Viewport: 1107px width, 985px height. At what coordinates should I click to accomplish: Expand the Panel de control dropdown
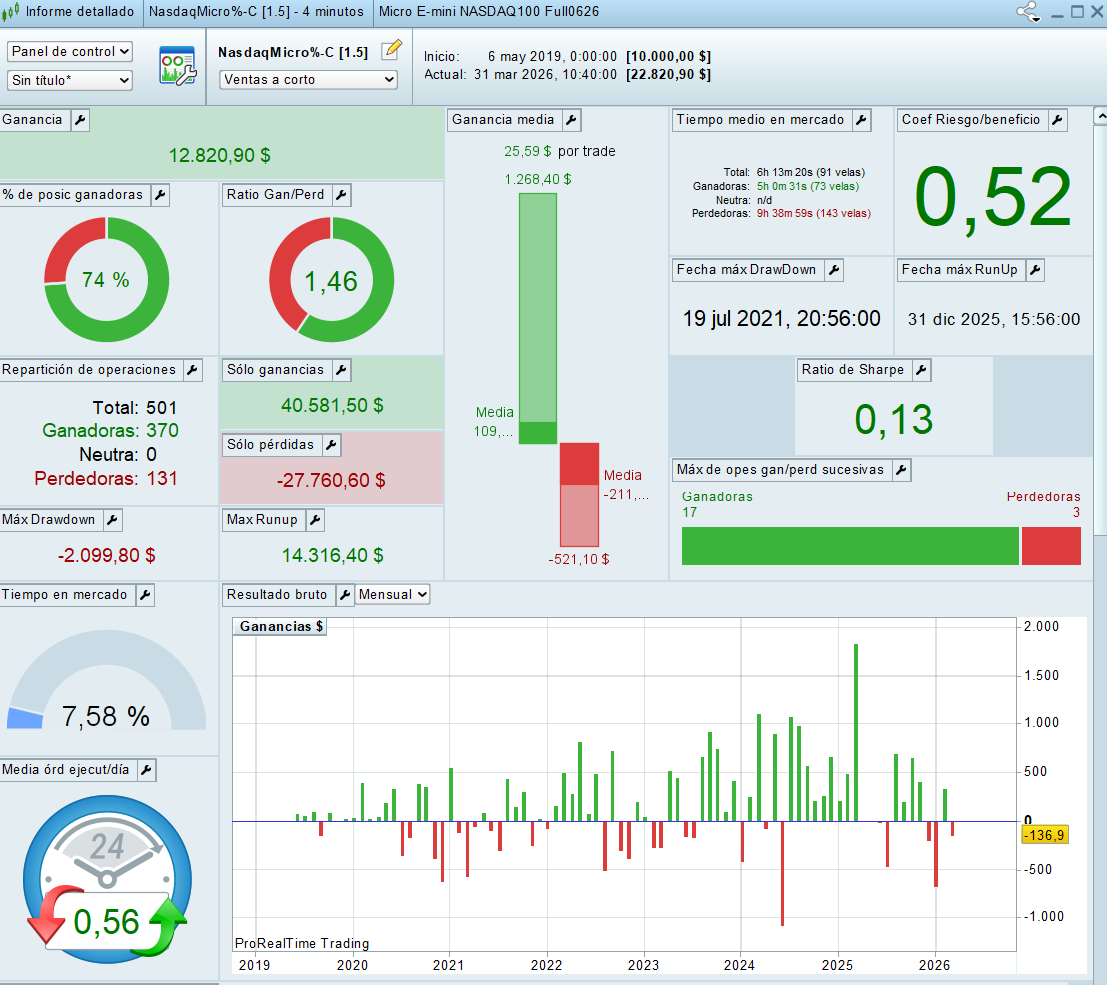click(x=70, y=51)
